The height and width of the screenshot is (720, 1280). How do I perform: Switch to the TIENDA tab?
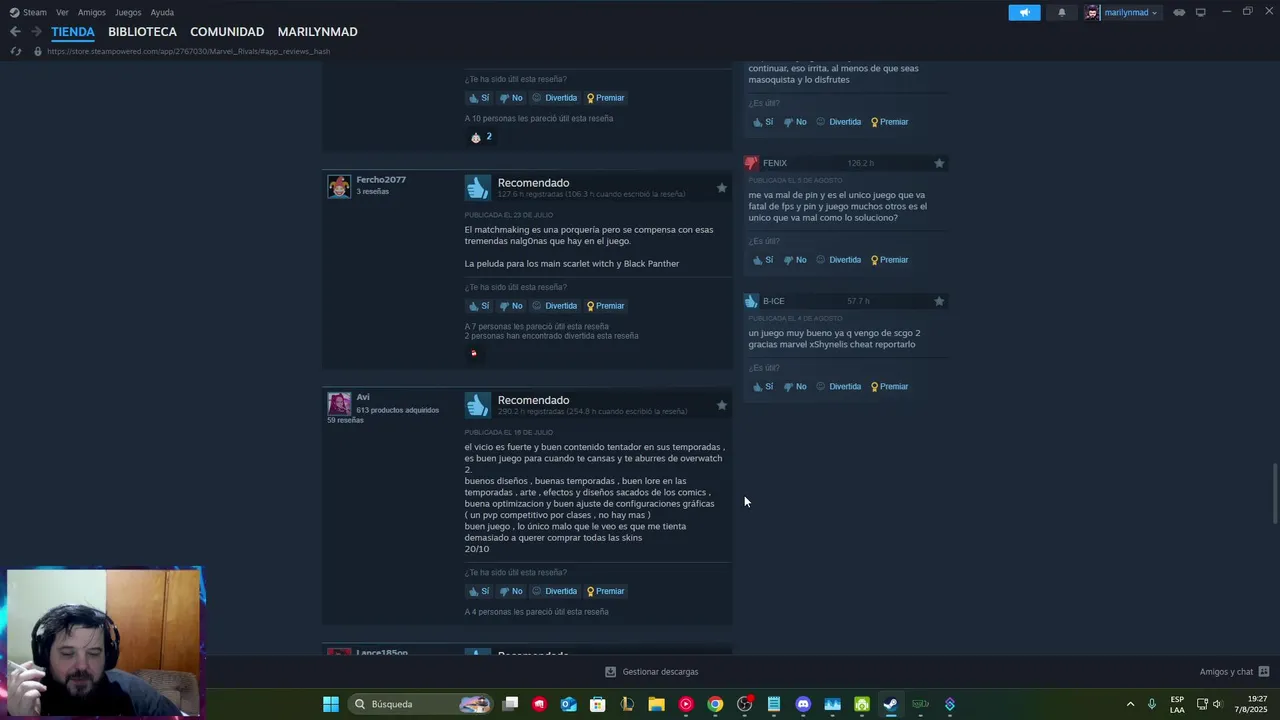click(73, 32)
